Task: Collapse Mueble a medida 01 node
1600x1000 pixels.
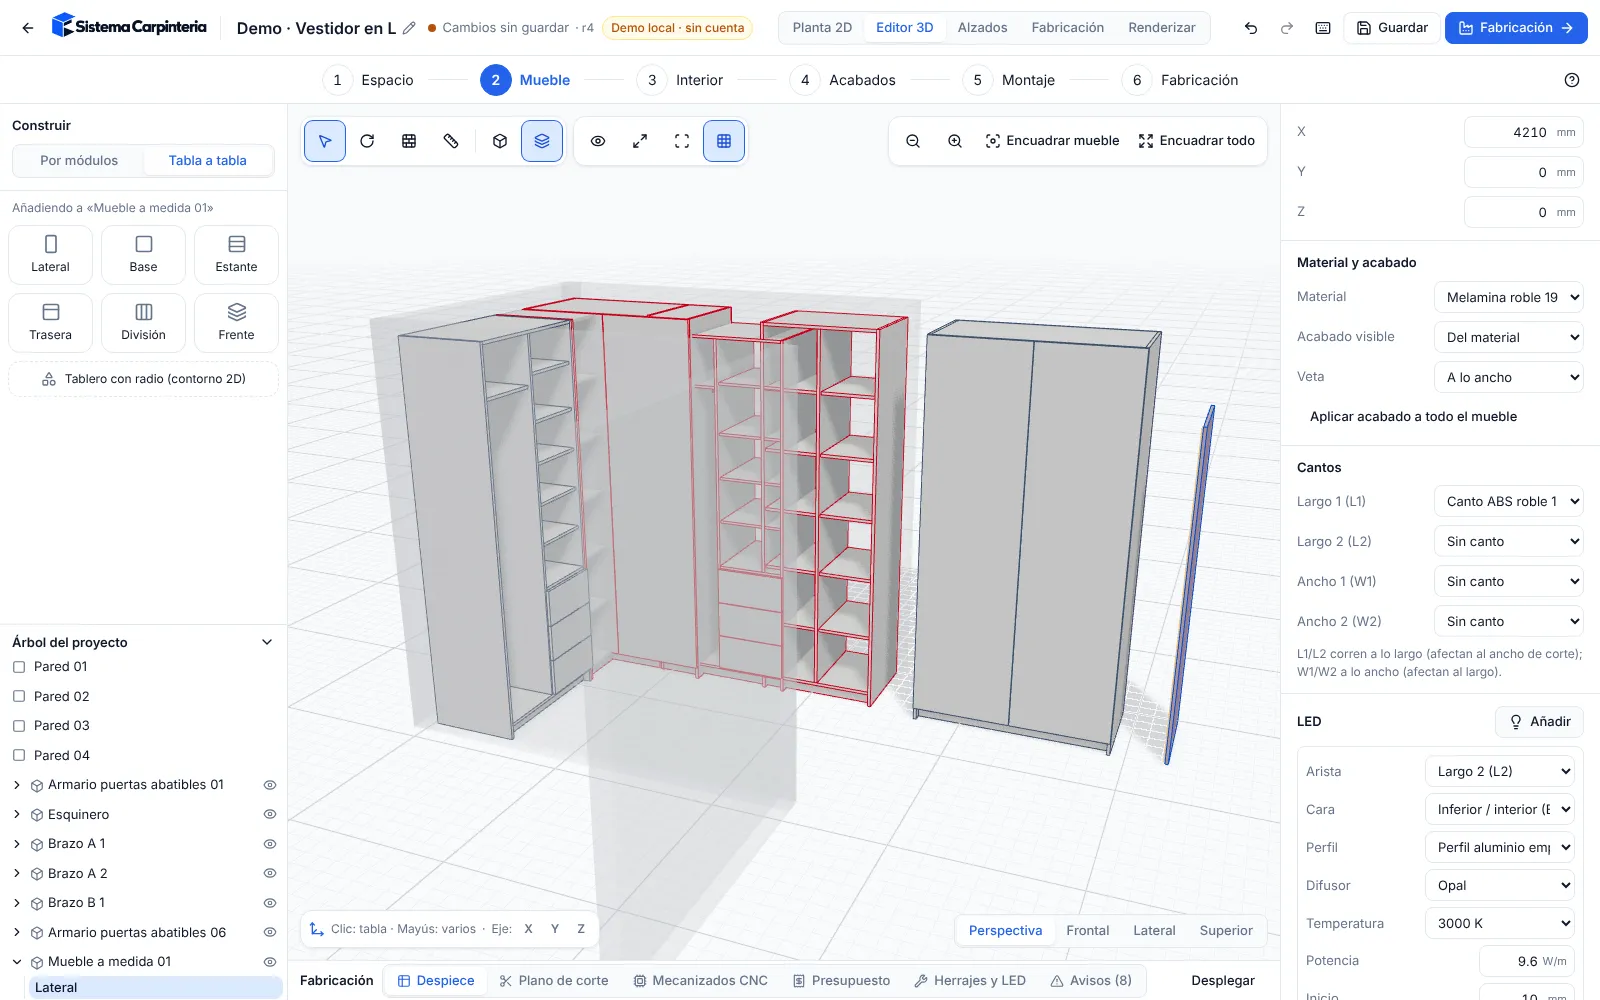Action: click(x=17, y=962)
